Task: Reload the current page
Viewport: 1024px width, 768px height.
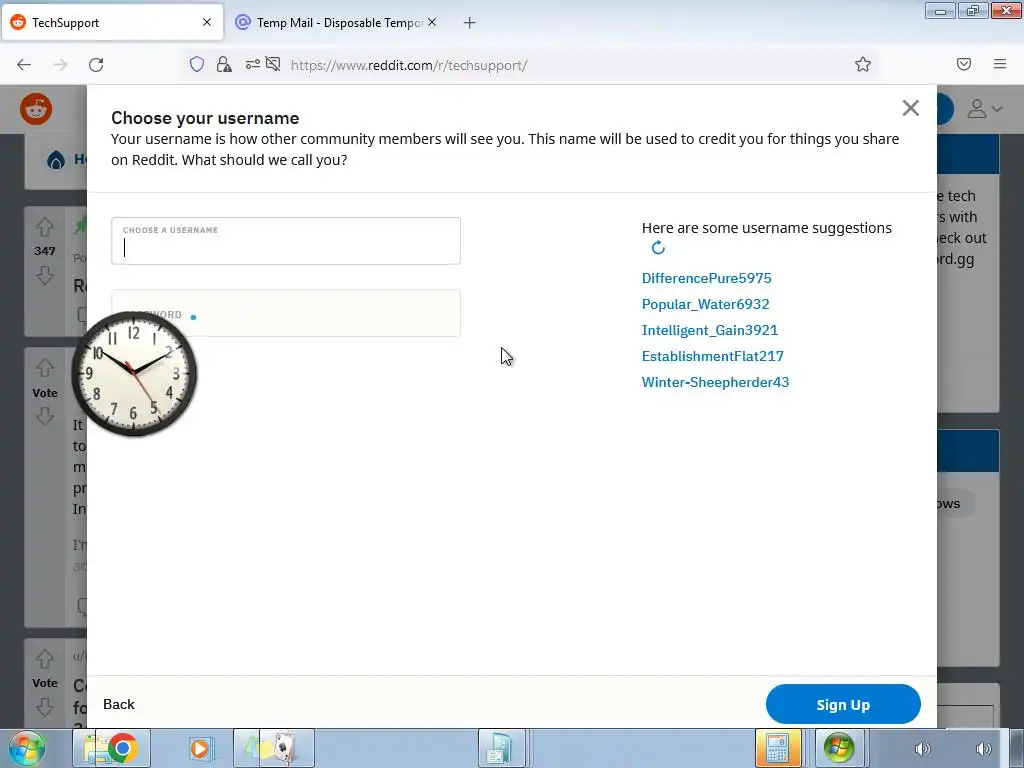Action: [96, 65]
